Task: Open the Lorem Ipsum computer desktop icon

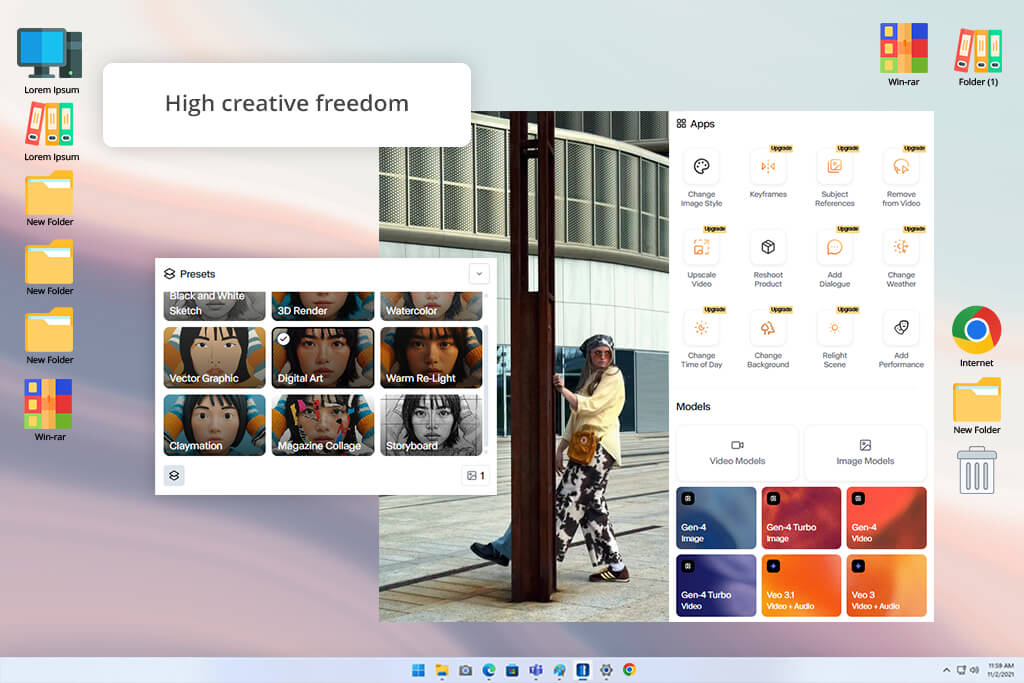Action: pos(51,61)
